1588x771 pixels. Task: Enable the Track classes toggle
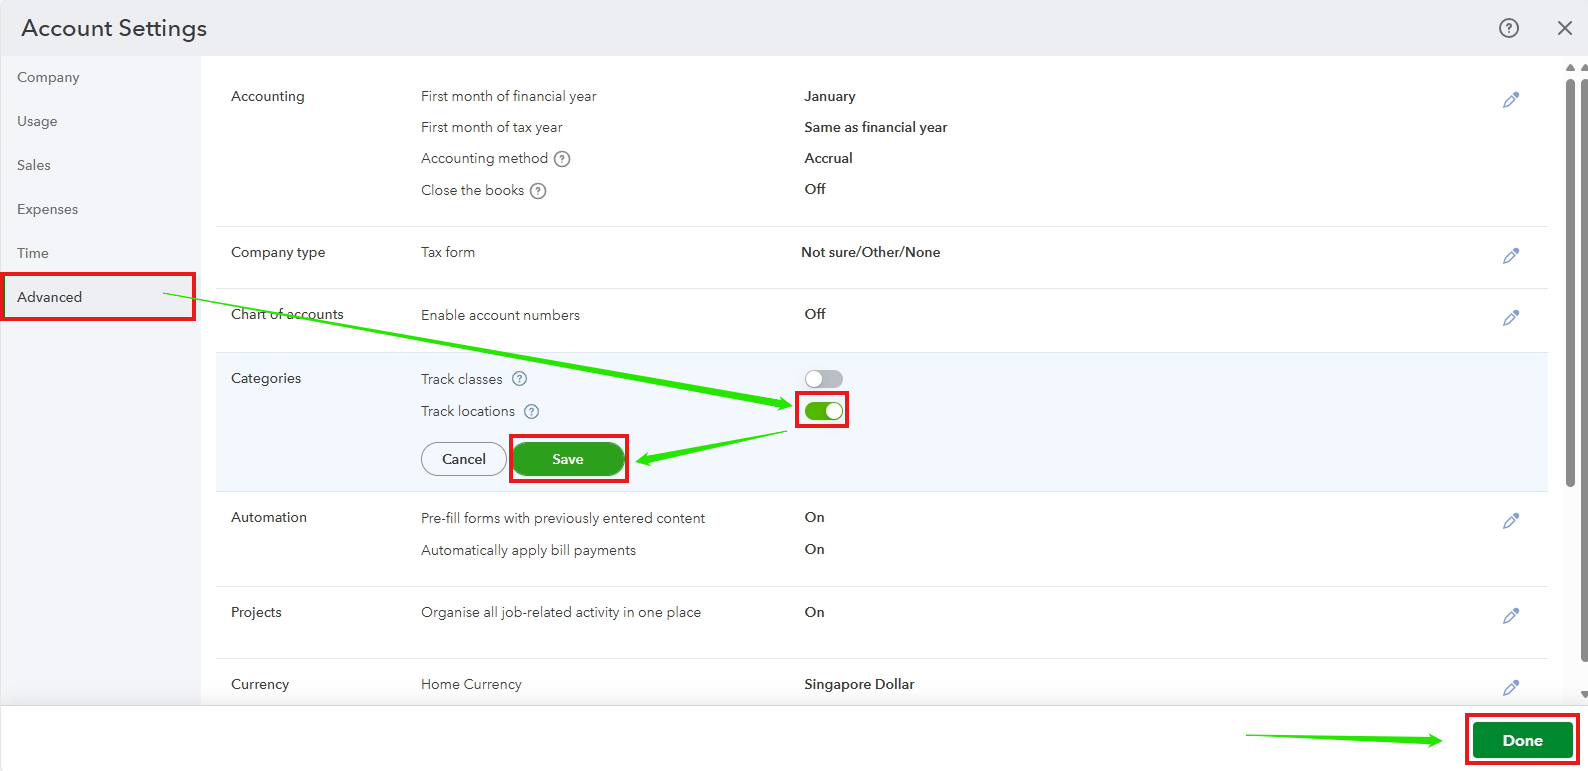823,379
